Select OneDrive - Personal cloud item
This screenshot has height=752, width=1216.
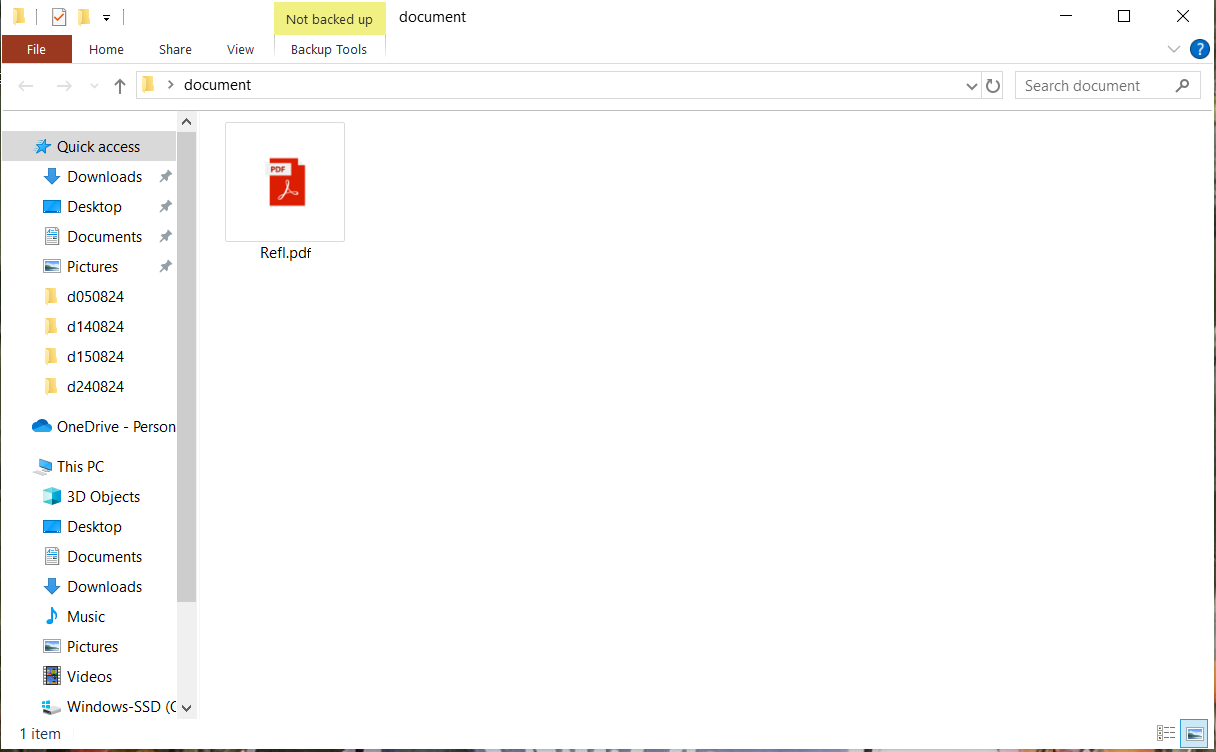coord(104,426)
